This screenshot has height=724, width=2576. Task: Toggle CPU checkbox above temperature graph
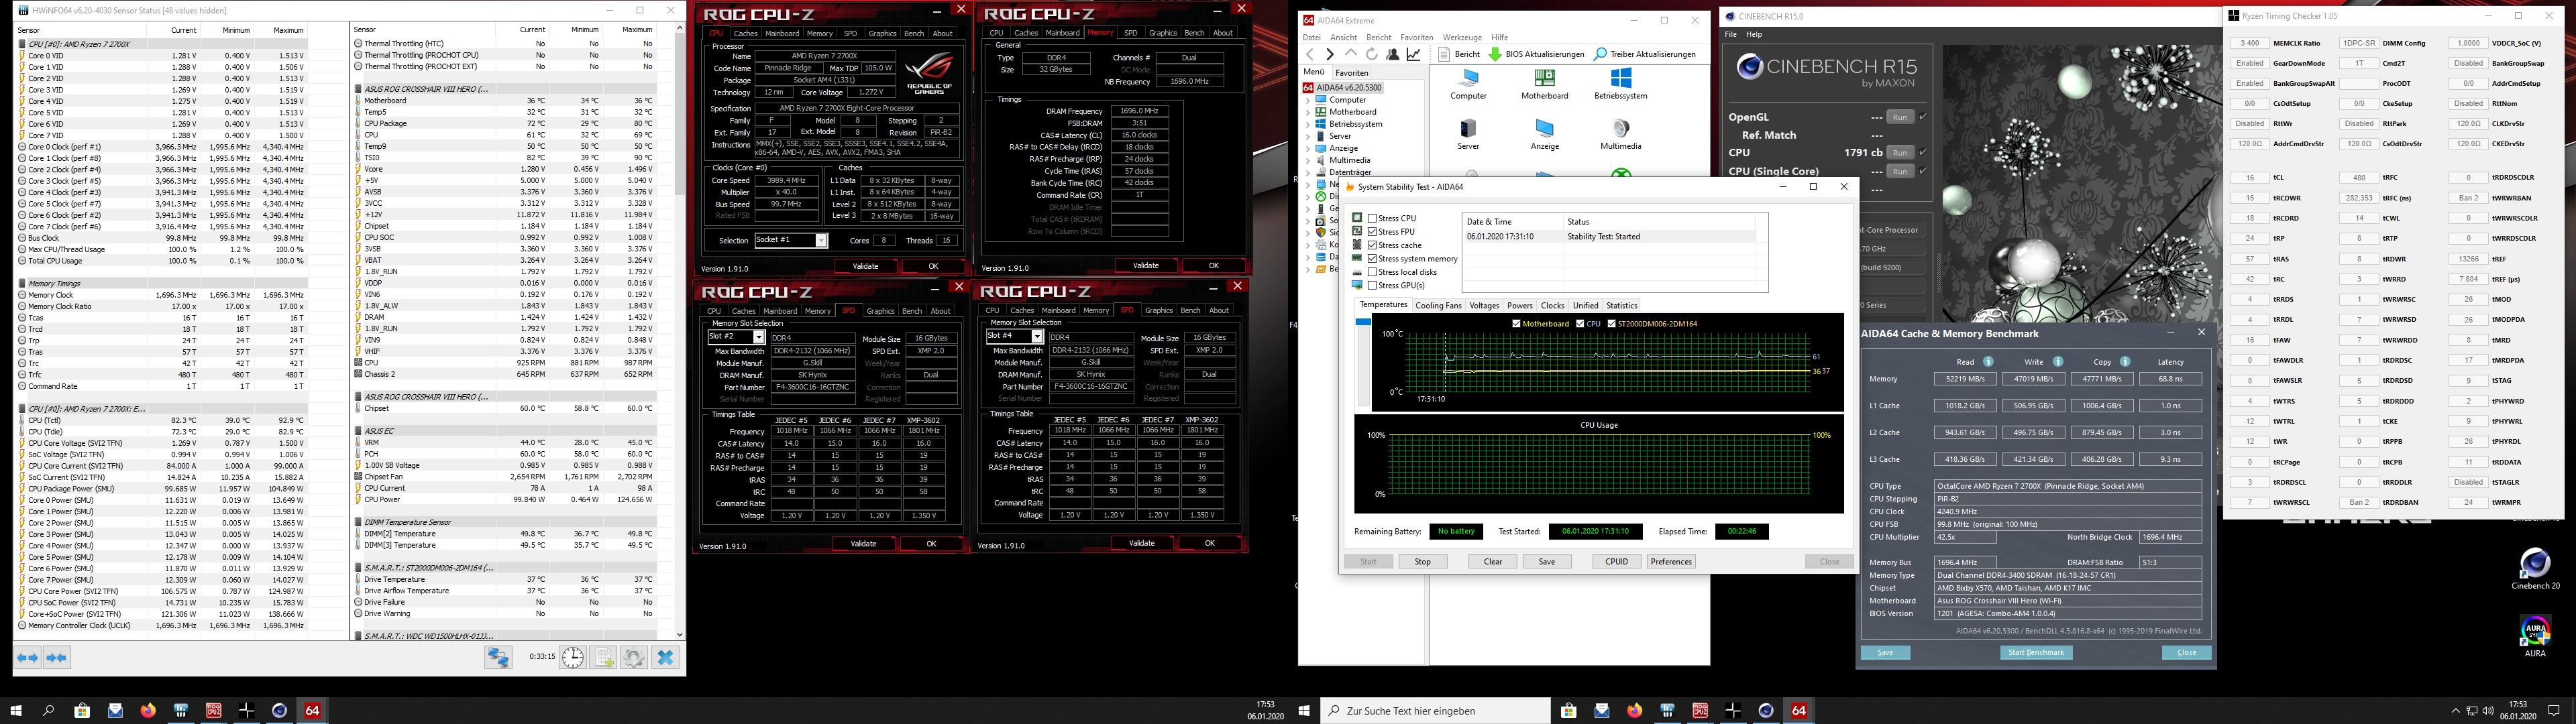[1580, 324]
